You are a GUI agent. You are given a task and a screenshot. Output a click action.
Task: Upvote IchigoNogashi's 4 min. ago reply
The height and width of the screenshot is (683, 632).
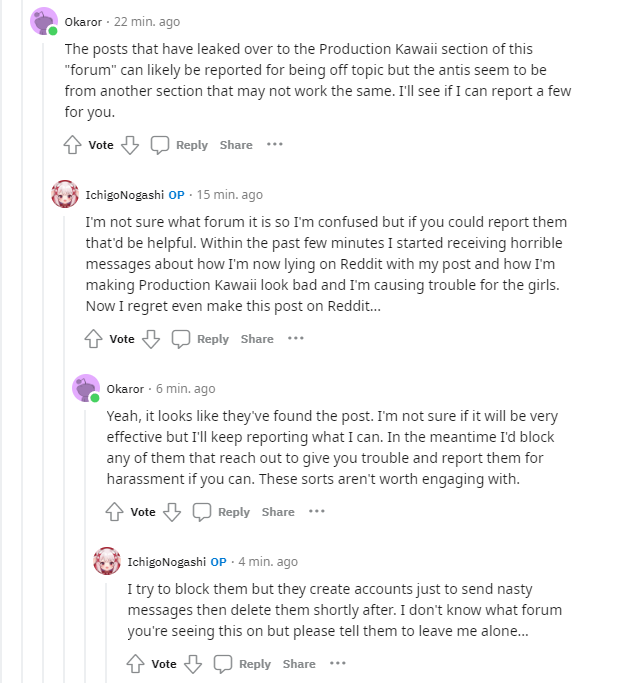click(135, 664)
